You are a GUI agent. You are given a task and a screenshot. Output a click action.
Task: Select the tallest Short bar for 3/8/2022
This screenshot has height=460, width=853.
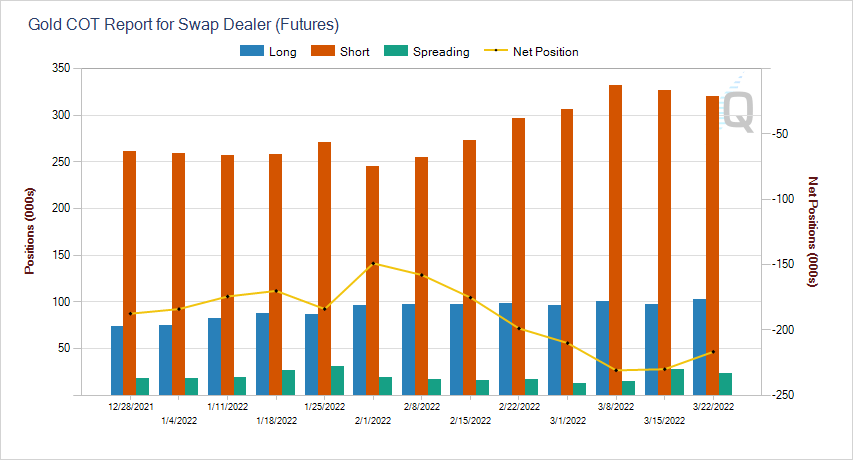pos(616,240)
